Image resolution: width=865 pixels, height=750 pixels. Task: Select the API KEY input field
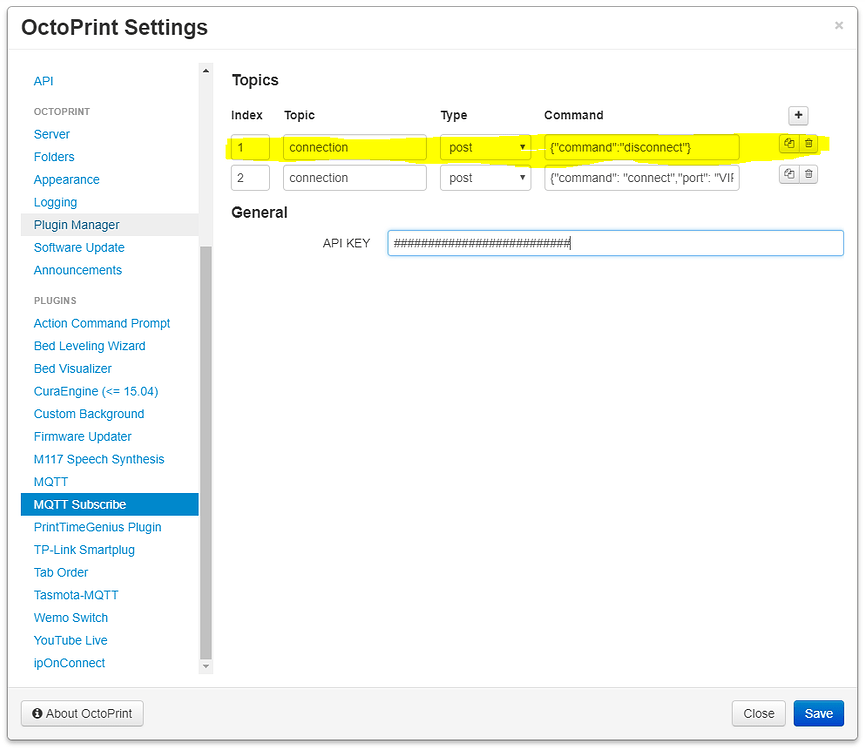click(615, 242)
